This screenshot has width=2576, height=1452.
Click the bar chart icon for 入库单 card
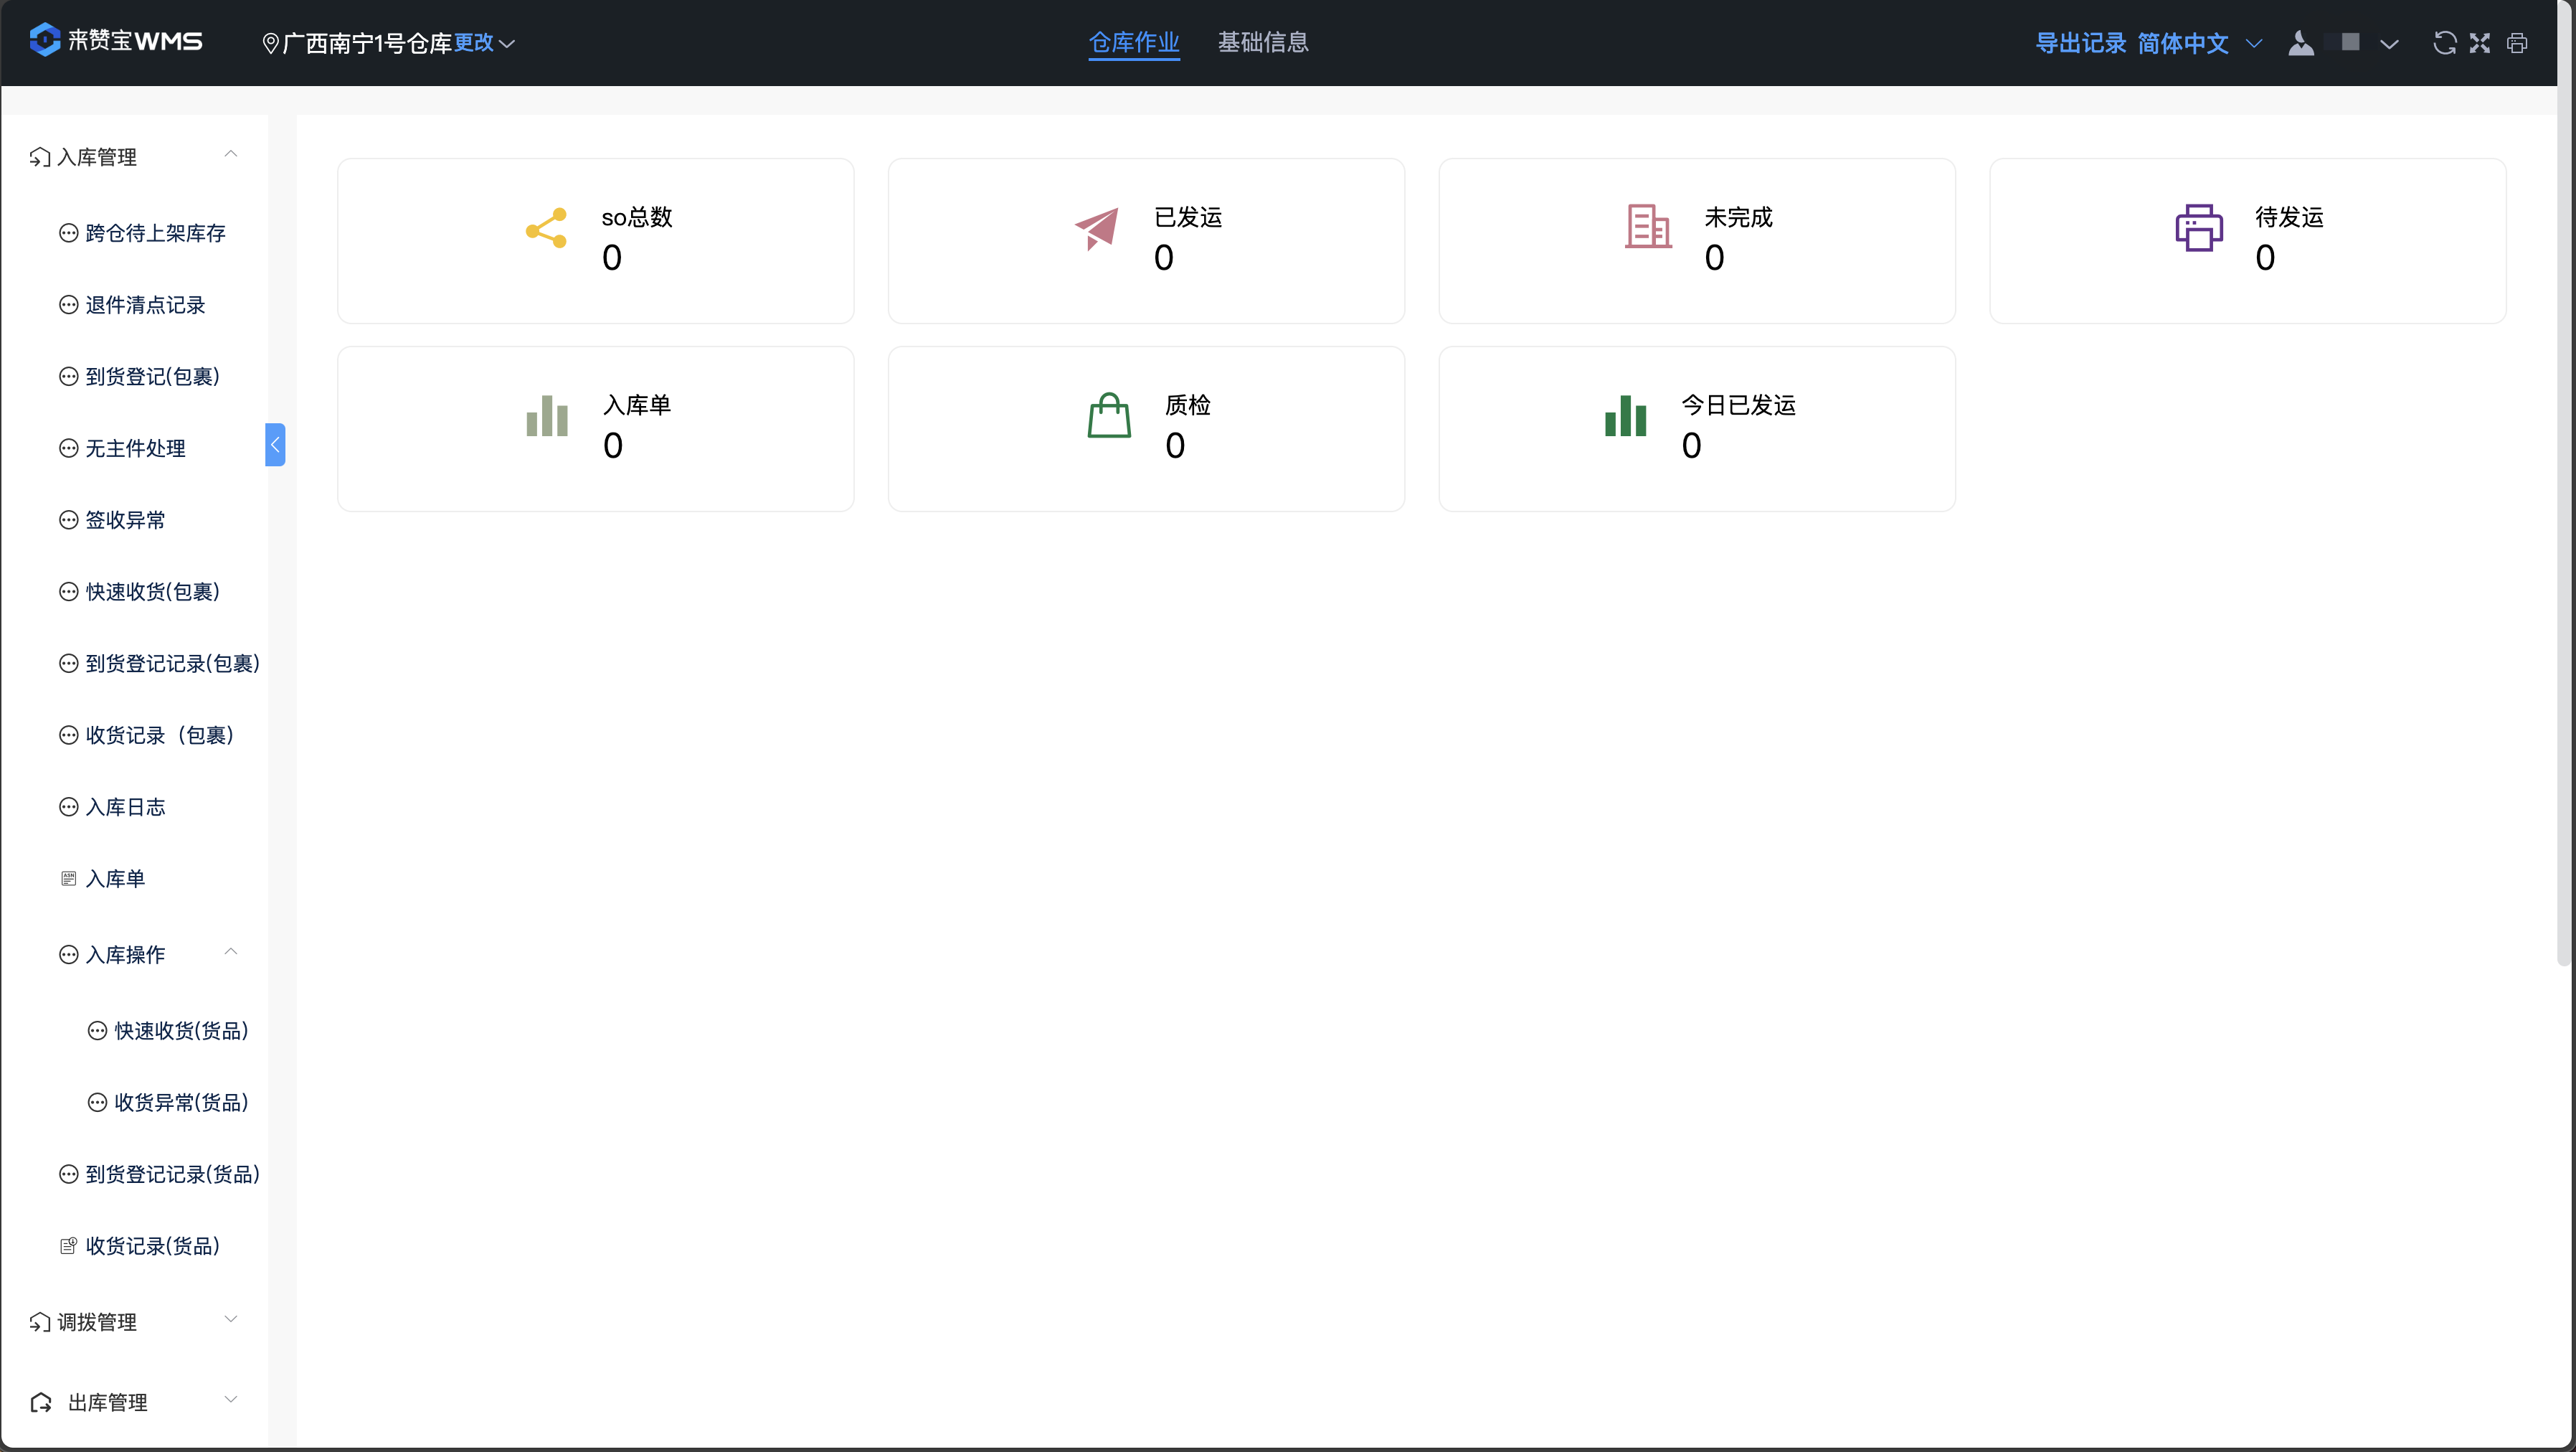click(547, 415)
